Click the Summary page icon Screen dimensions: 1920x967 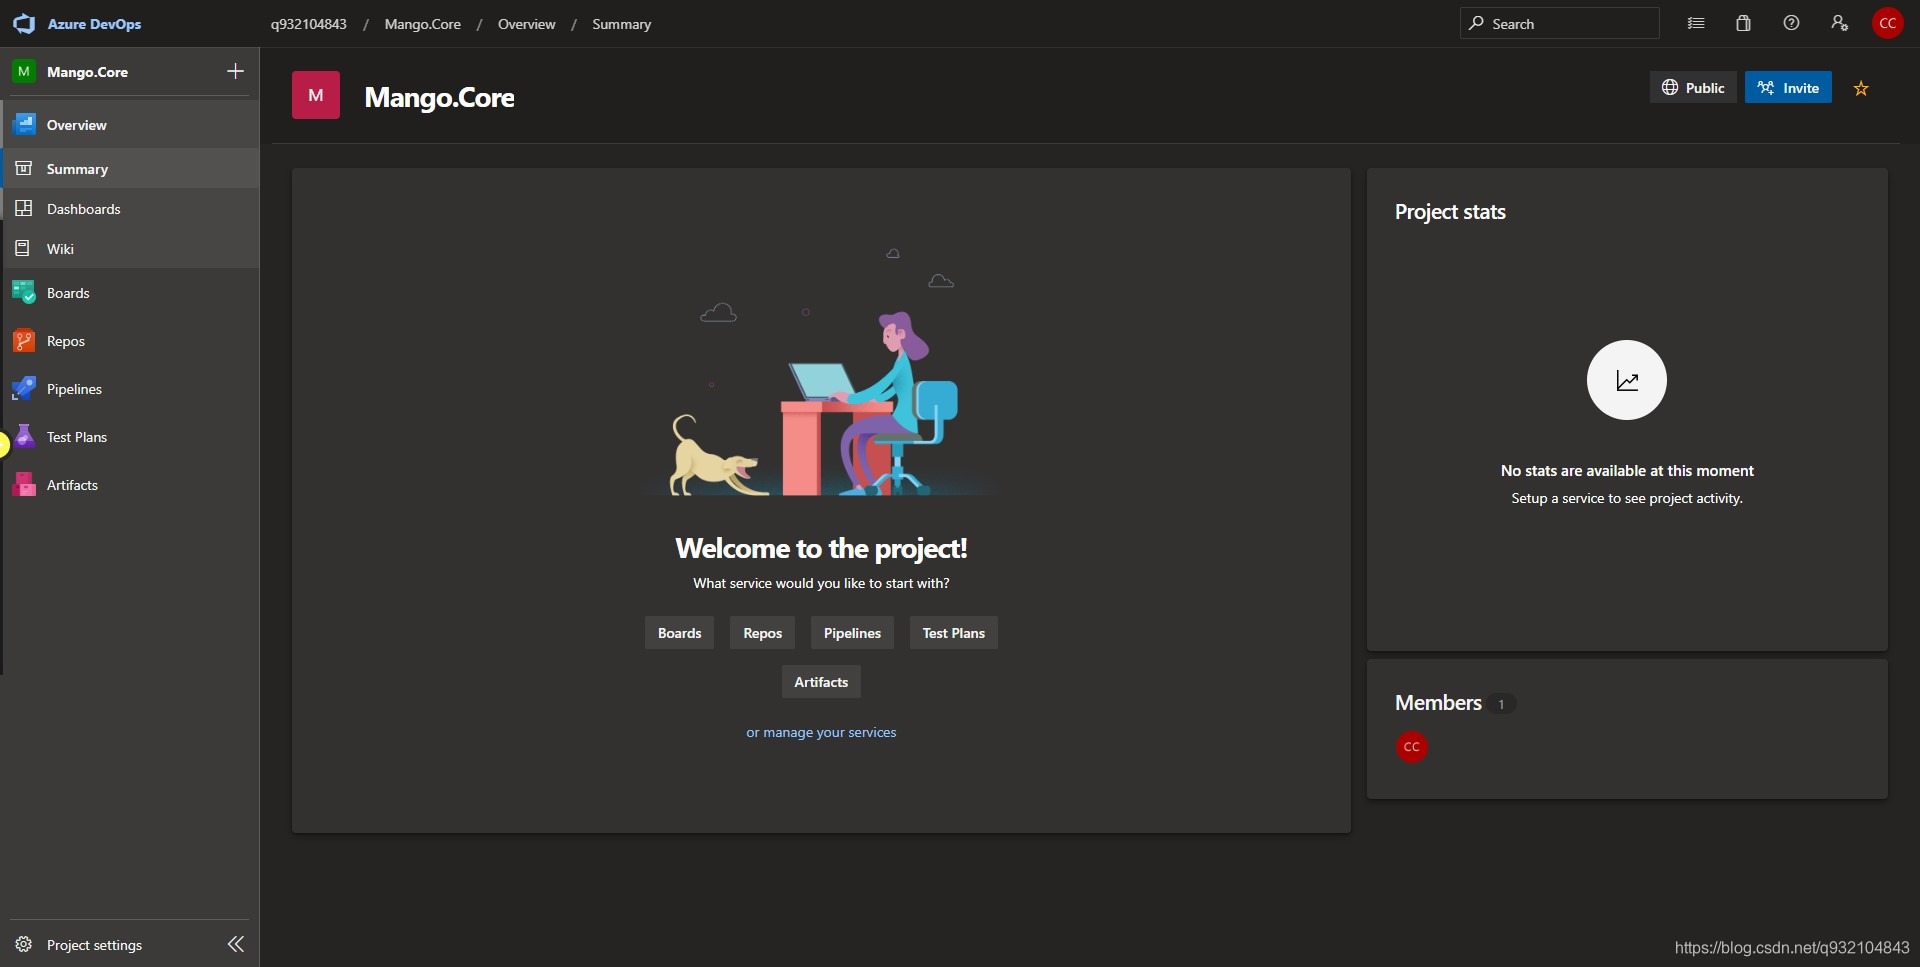coord(24,168)
